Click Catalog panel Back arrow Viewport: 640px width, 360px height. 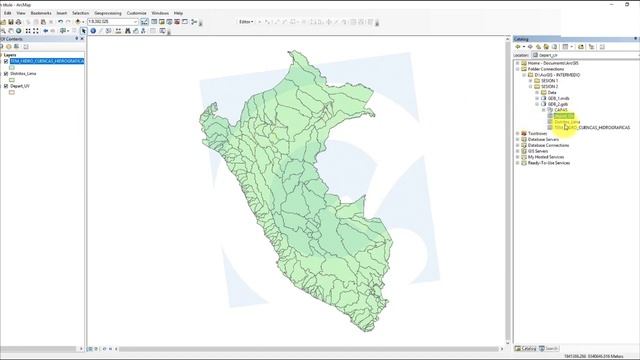click(x=518, y=47)
